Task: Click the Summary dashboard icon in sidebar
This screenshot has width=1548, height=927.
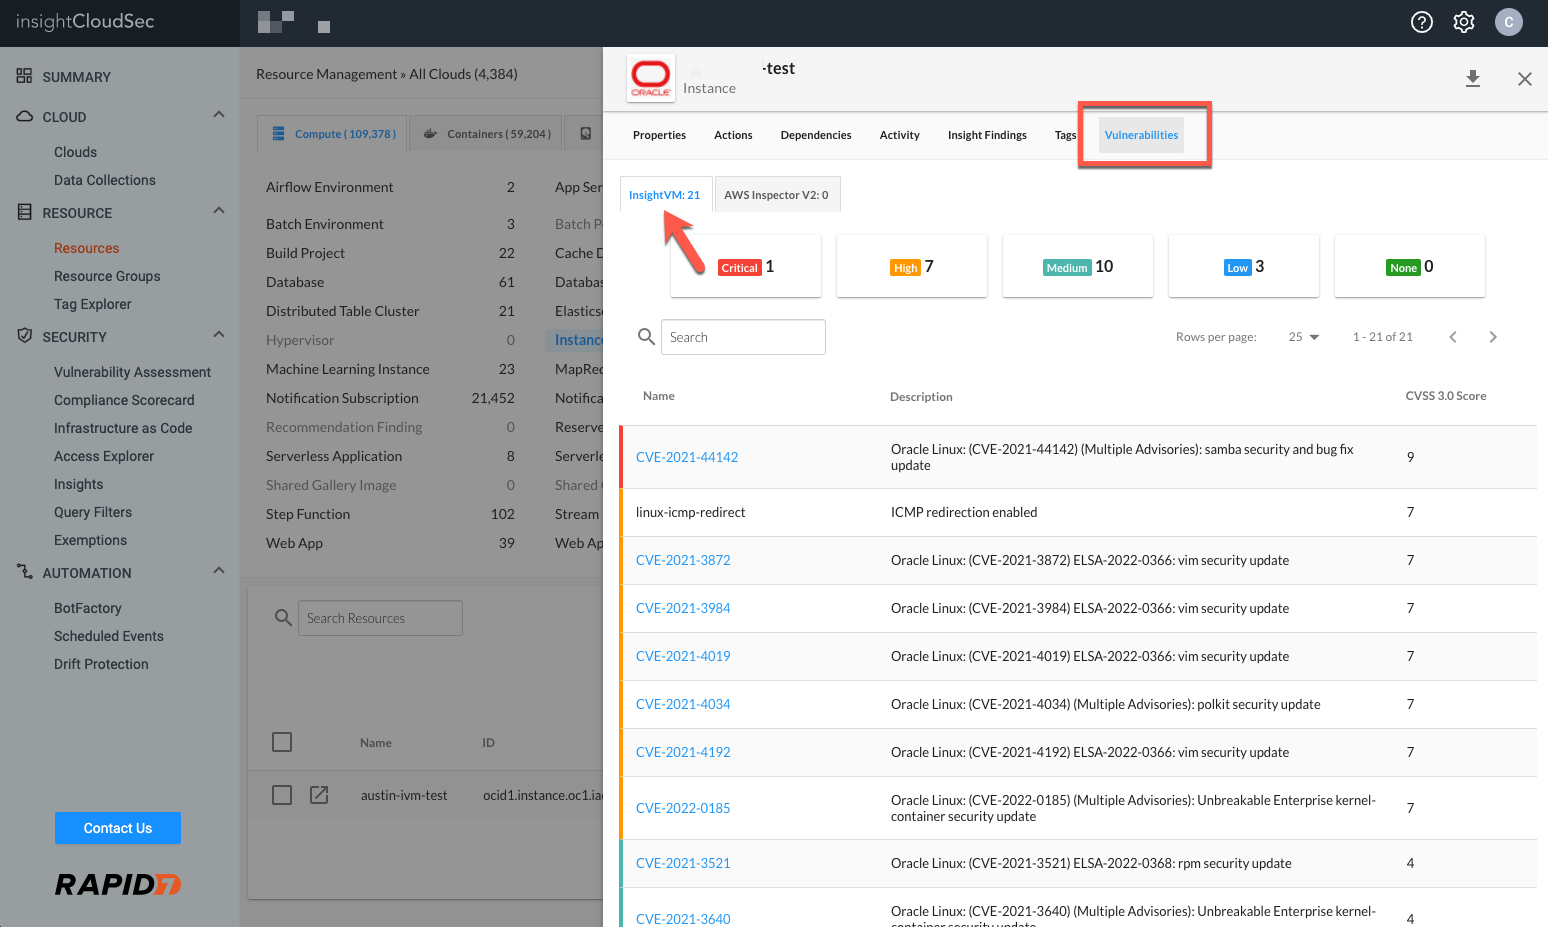Action: (24, 76)
